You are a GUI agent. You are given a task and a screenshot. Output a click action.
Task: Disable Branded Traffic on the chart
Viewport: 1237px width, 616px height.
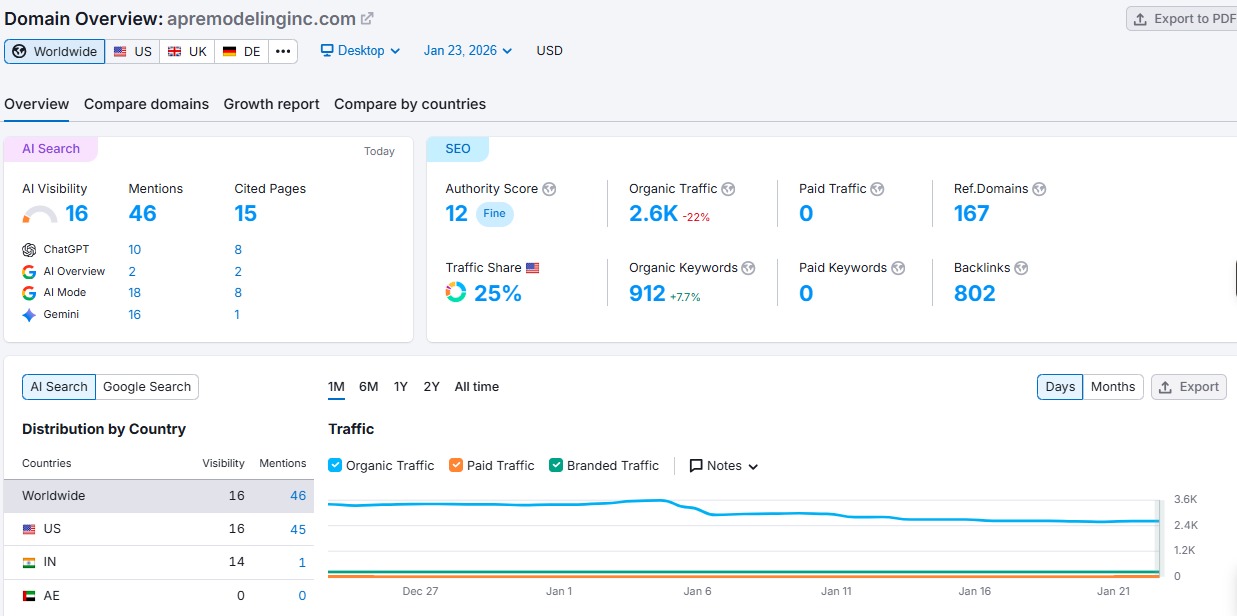pos(555,465)
